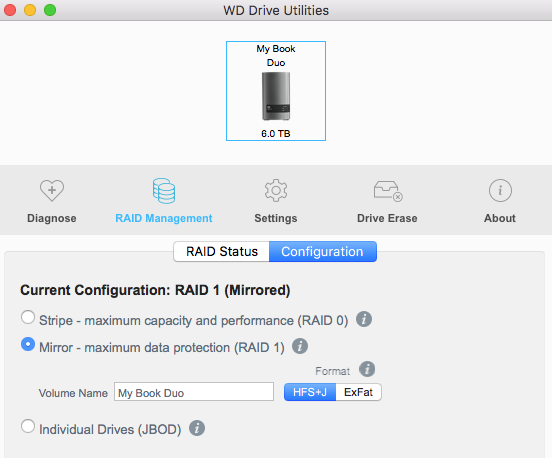552x458 pixels.
Task: Open the Diagnose heart icon
Action: 52,190
